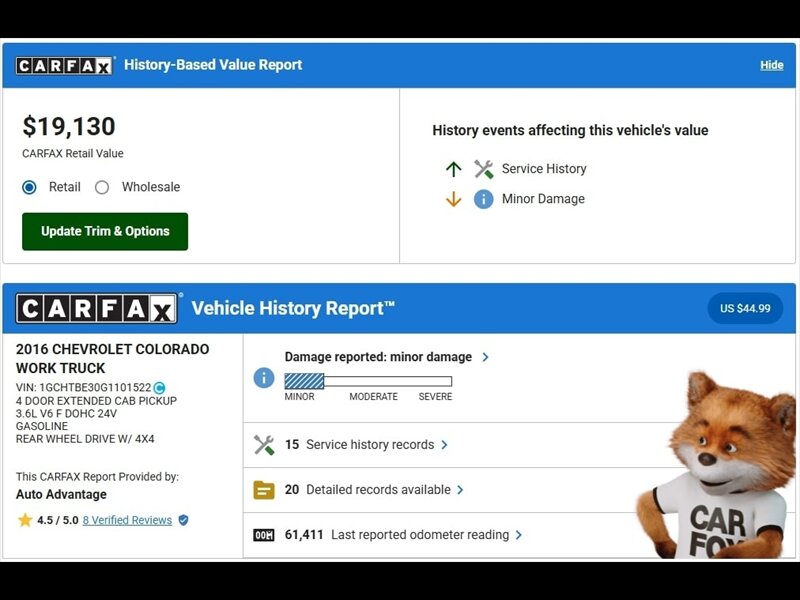
Task: Click the copy icon next to the VIN
Action: pyautogui.click(x=159, y=388)
